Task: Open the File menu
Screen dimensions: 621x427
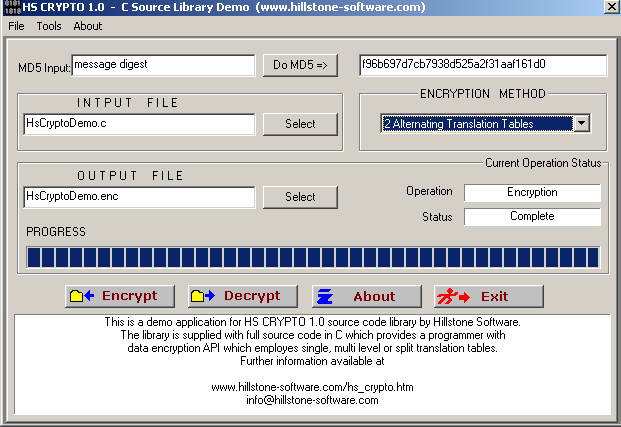Action: (16, 26)
